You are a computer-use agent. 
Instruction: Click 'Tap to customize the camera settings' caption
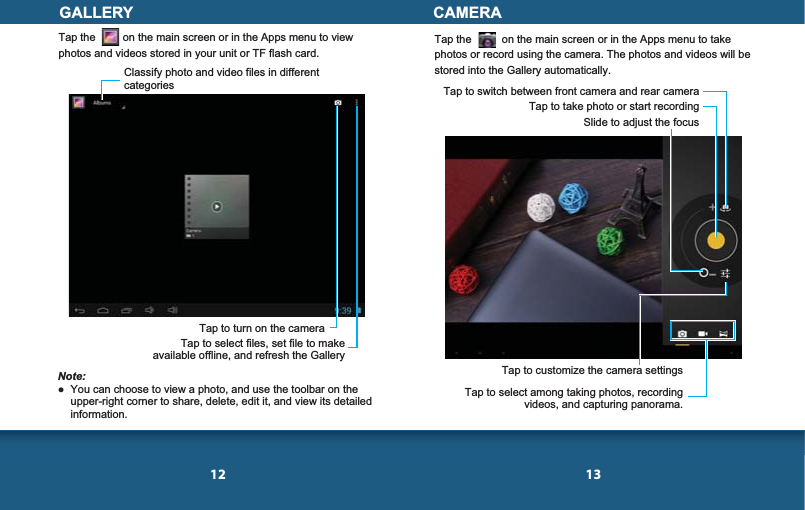point(592,370)
